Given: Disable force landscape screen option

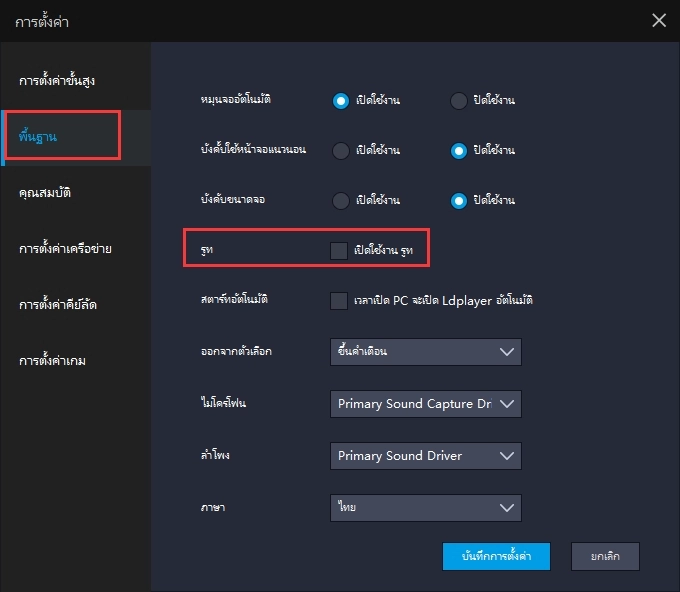Looking at the screenshot, I should point(458,150).
